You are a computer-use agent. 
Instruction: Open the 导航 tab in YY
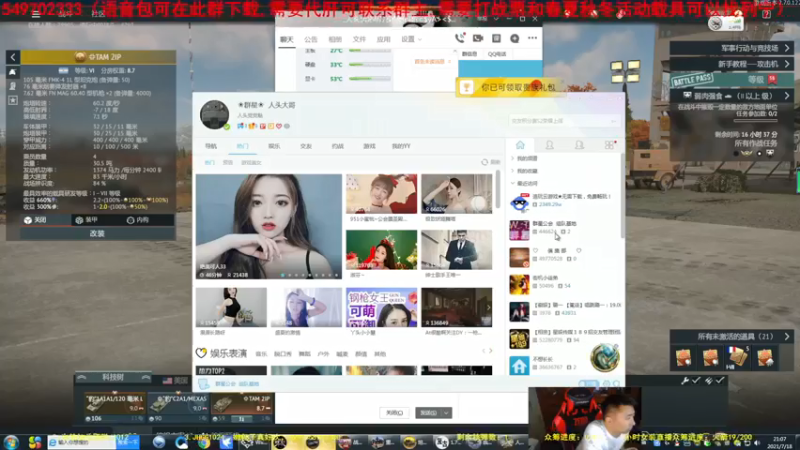pyautogui.click(x=211, y=146)
